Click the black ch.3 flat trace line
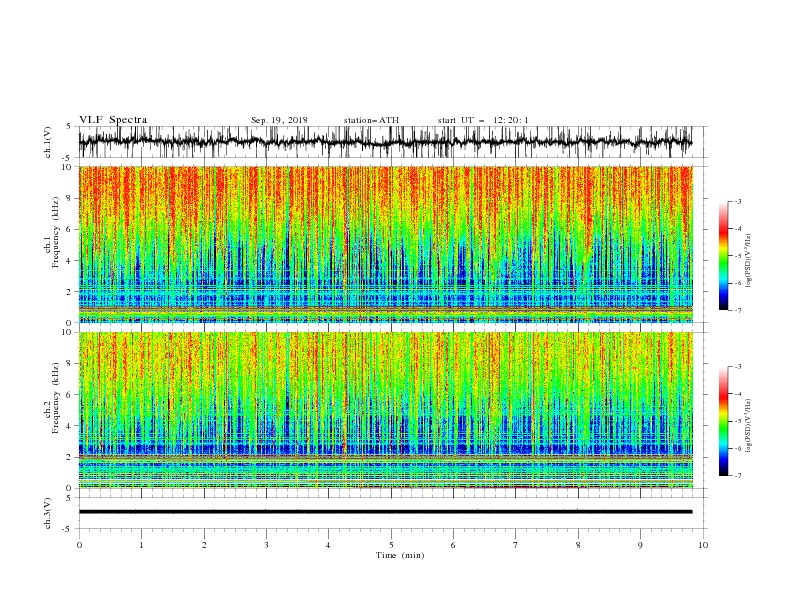The height and width of the screenshot is (612, 792). (385, 512)
